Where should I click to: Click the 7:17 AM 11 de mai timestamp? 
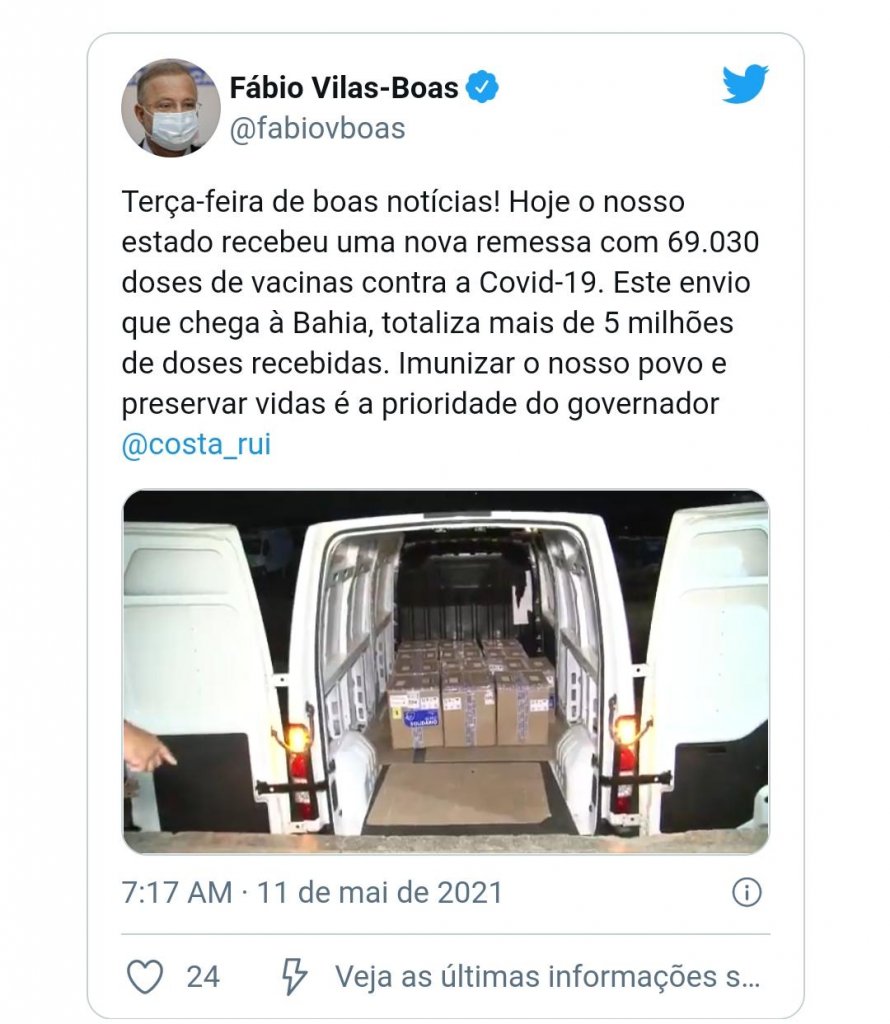coord(312,892)
